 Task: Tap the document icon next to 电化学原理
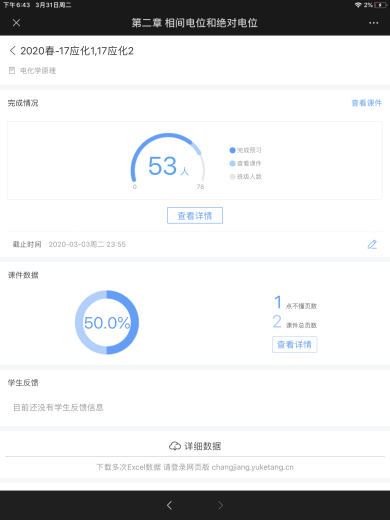(x=12, y=70)
